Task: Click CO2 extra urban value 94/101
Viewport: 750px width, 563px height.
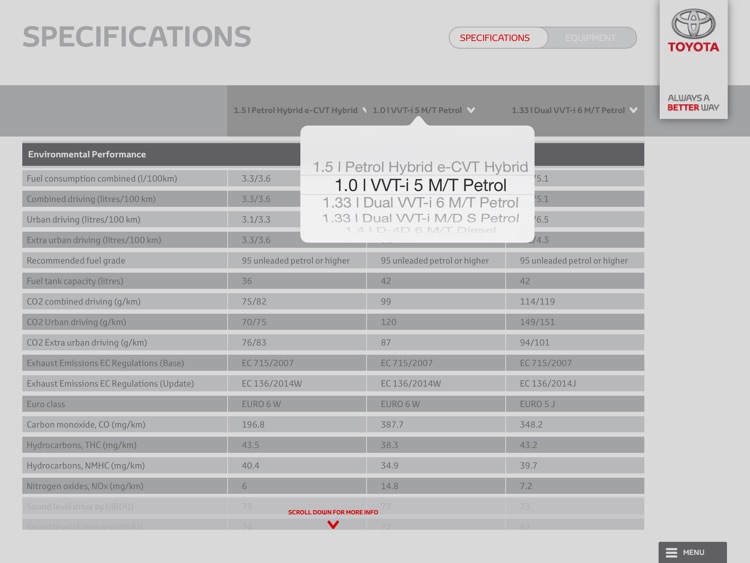Action: click(535, 342)
